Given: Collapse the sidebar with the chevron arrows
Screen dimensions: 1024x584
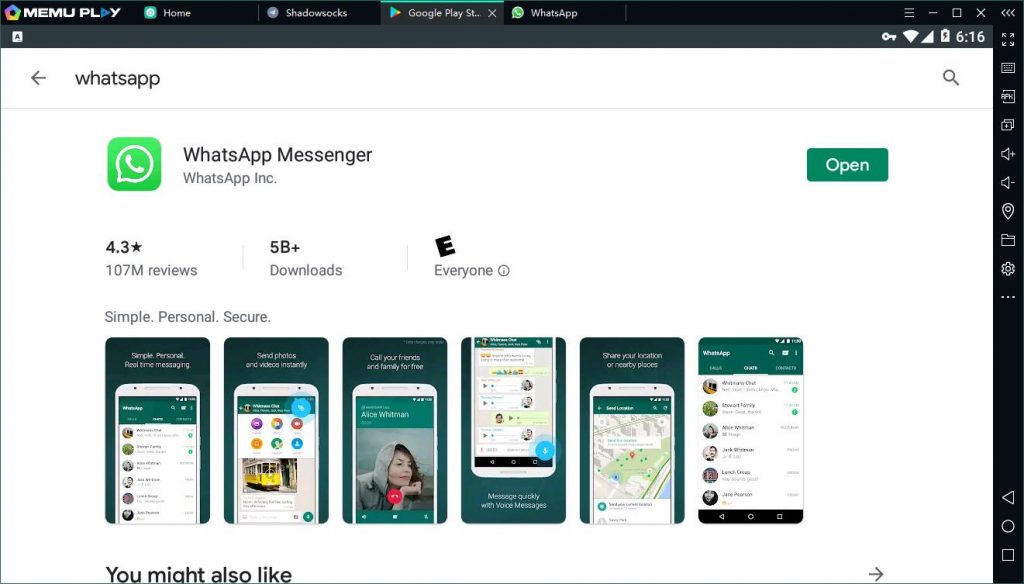Looking at the screenshot, I should click(x=1007, y=13).
